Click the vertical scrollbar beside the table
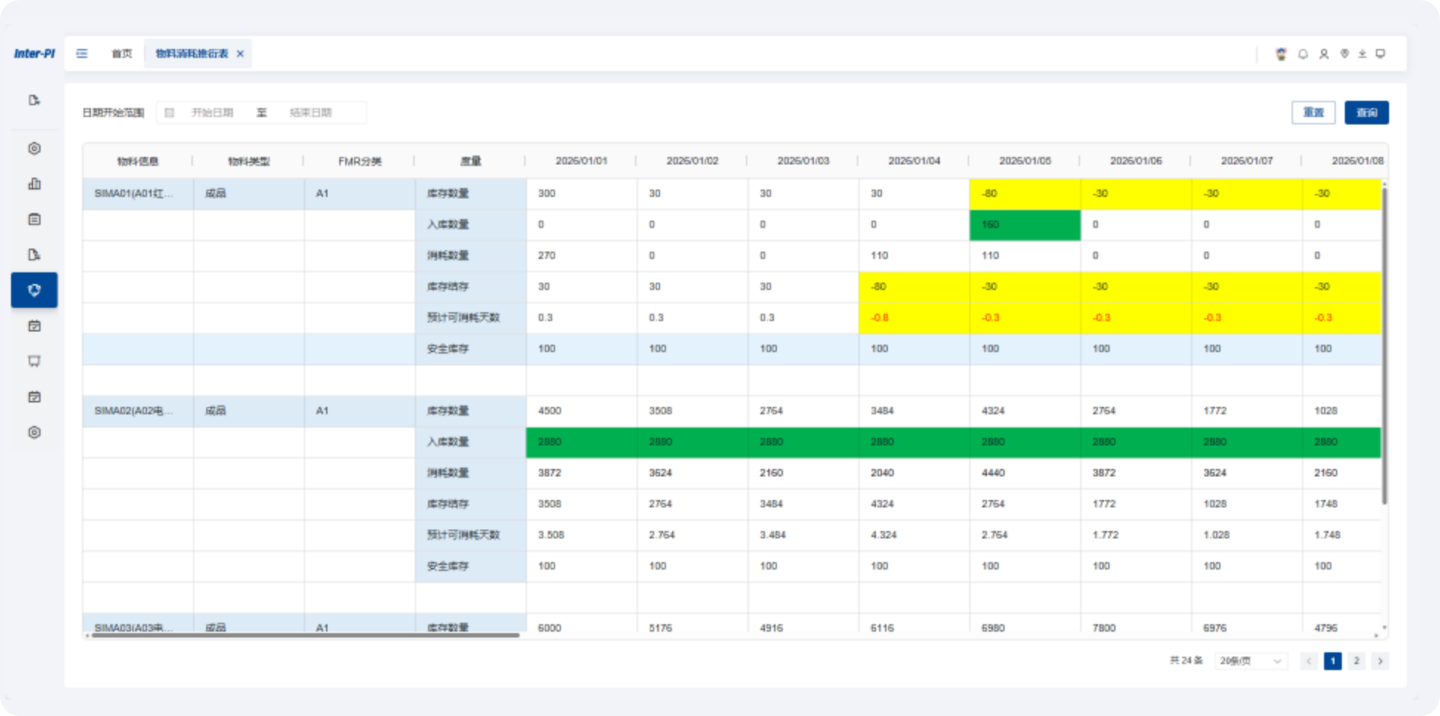 coord(1384,345)
